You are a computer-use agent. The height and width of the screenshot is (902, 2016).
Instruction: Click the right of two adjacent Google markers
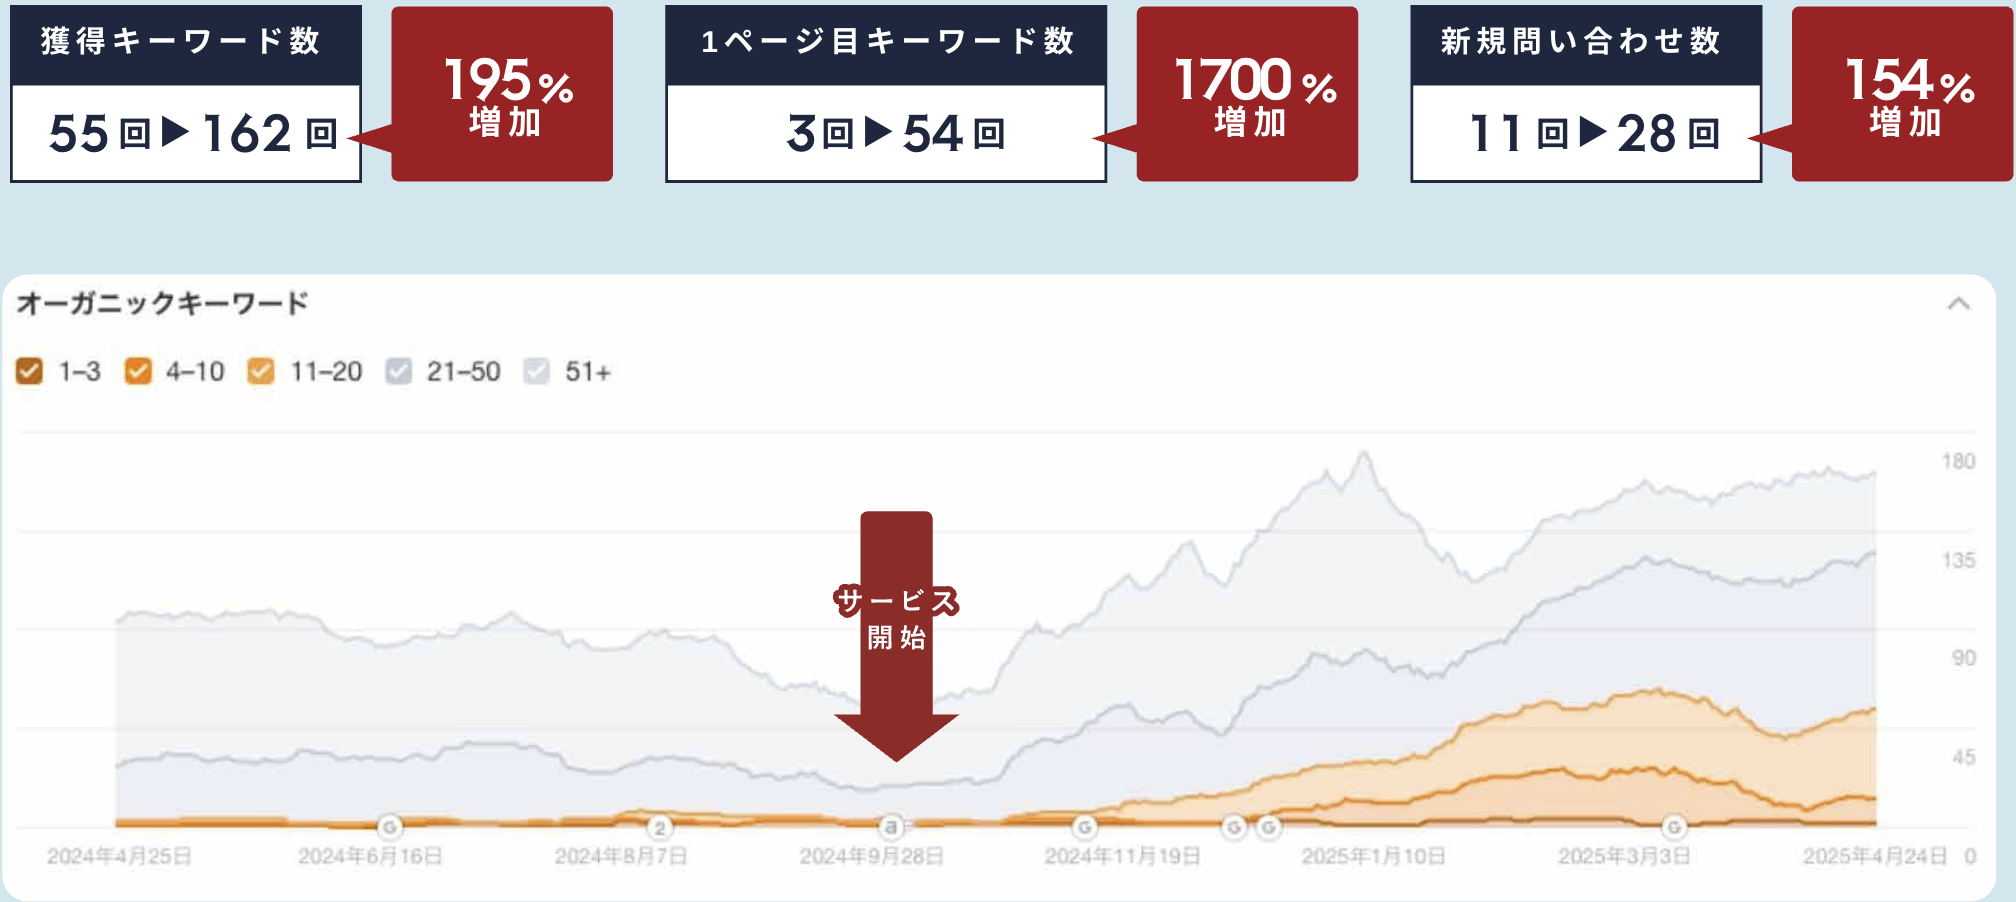[1269, 827]
